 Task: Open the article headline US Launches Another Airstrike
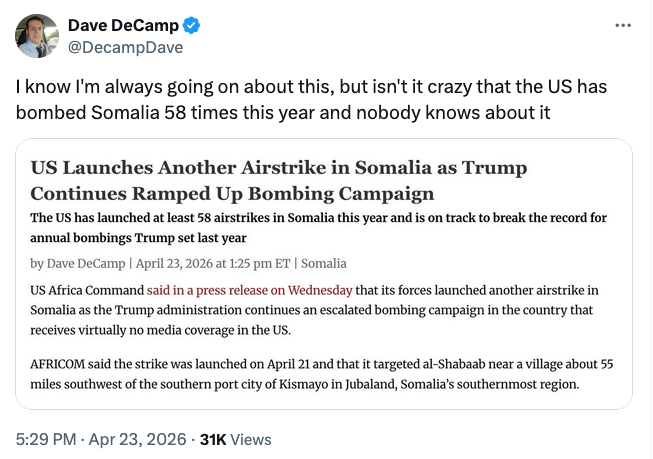[279, 167]
